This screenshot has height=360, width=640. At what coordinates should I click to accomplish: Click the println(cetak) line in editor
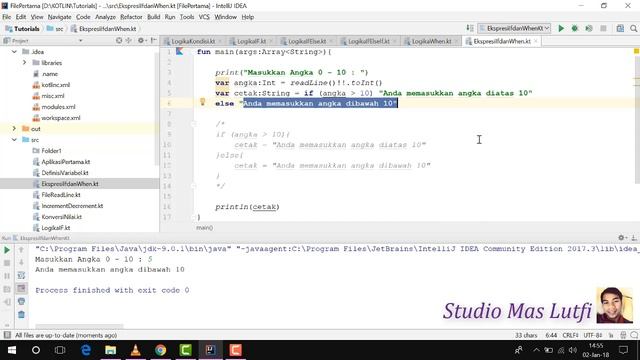[x=247, y=207]
